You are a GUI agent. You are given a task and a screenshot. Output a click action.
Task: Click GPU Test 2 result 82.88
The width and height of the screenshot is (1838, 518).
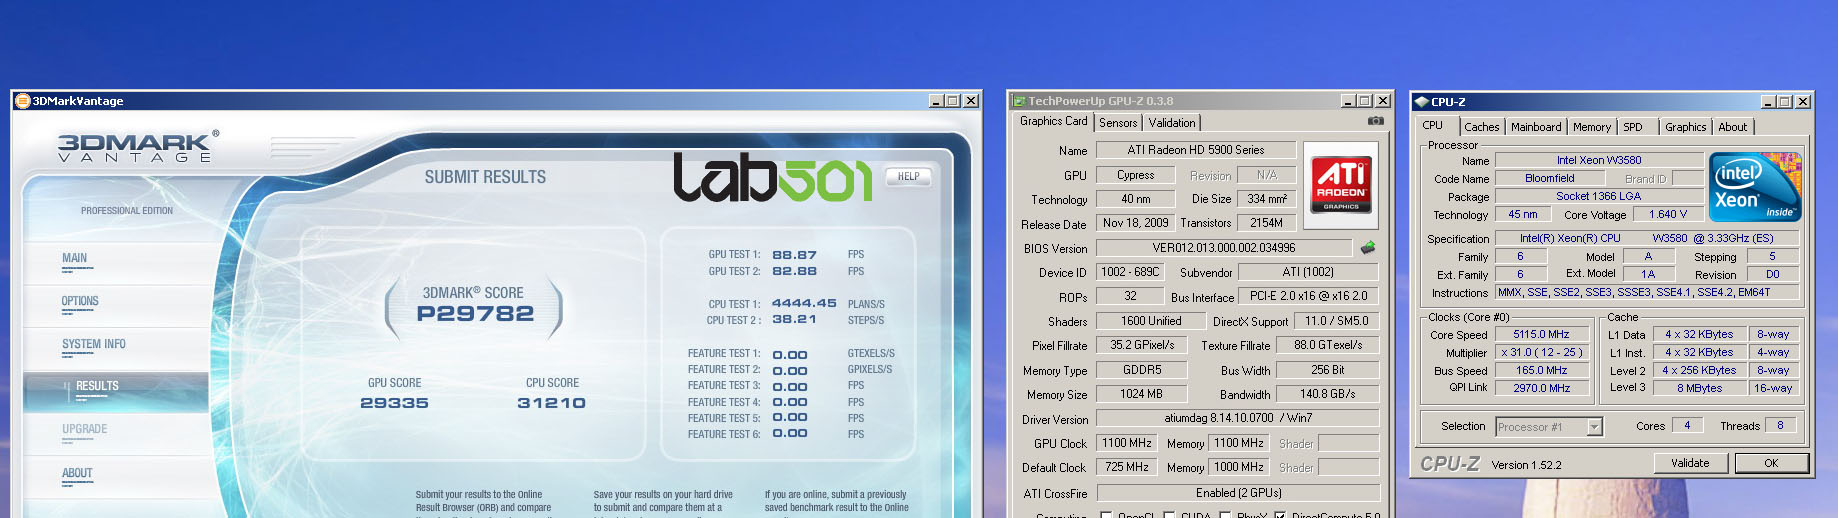pyautogui.click(x=794, y=271)
